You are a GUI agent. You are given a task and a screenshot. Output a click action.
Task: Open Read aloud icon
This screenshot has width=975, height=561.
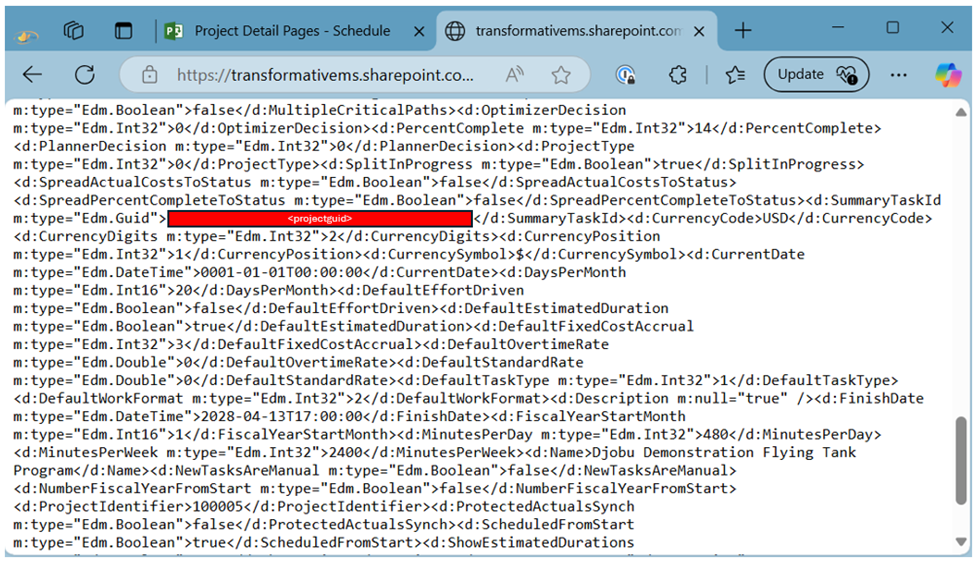pos(514,75)
